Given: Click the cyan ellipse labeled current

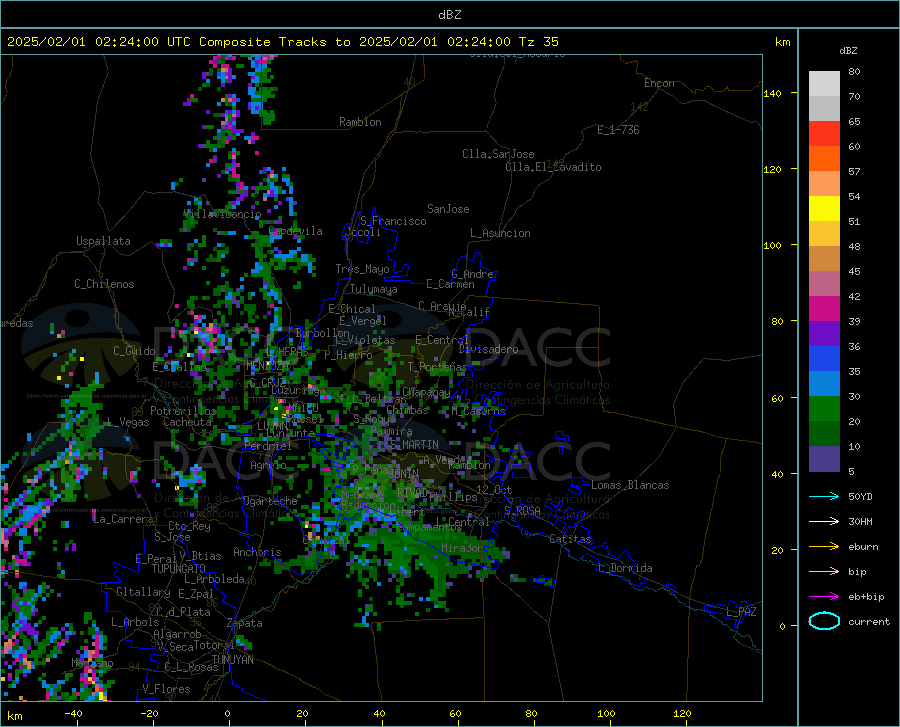Looking at the screenshot, I should tap(824, 621).
